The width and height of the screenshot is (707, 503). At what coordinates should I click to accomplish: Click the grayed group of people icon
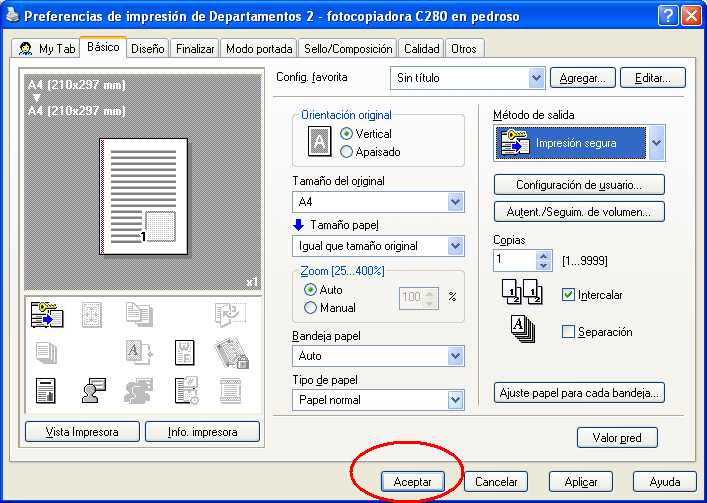pyautogui.click(x=139, y=391)
